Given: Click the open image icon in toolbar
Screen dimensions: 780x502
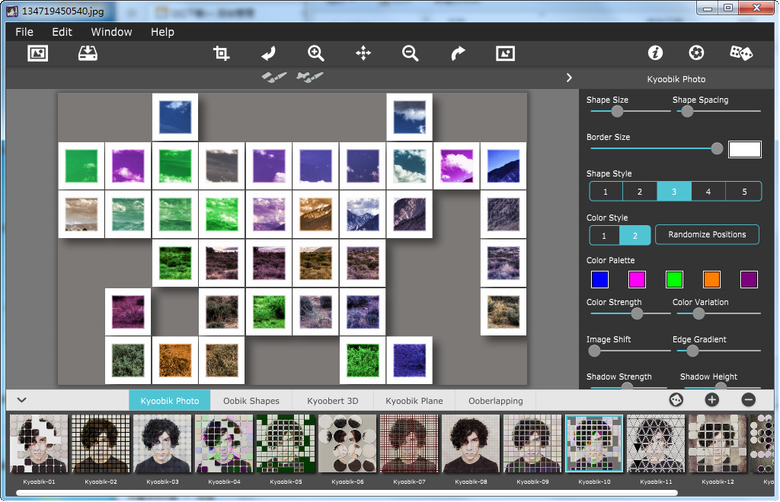Looking at the screenshot, I should click(38, 53).
